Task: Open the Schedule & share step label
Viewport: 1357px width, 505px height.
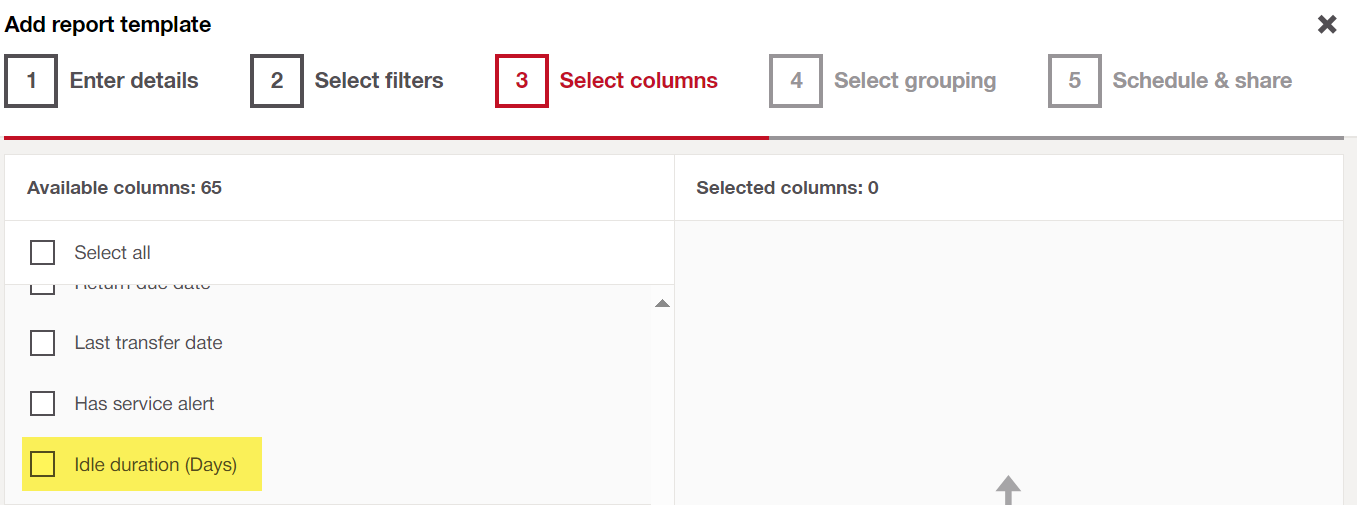Action: click(x=1202, y=81)
